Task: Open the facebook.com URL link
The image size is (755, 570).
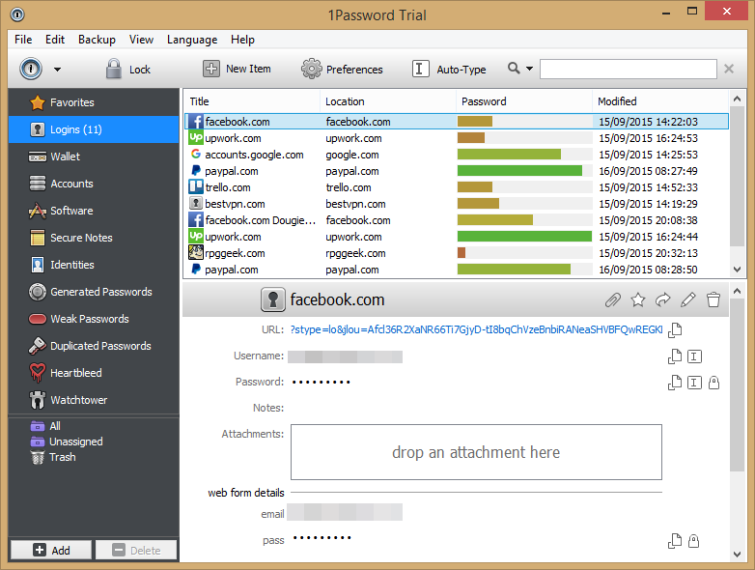Action: pos(476,330)
